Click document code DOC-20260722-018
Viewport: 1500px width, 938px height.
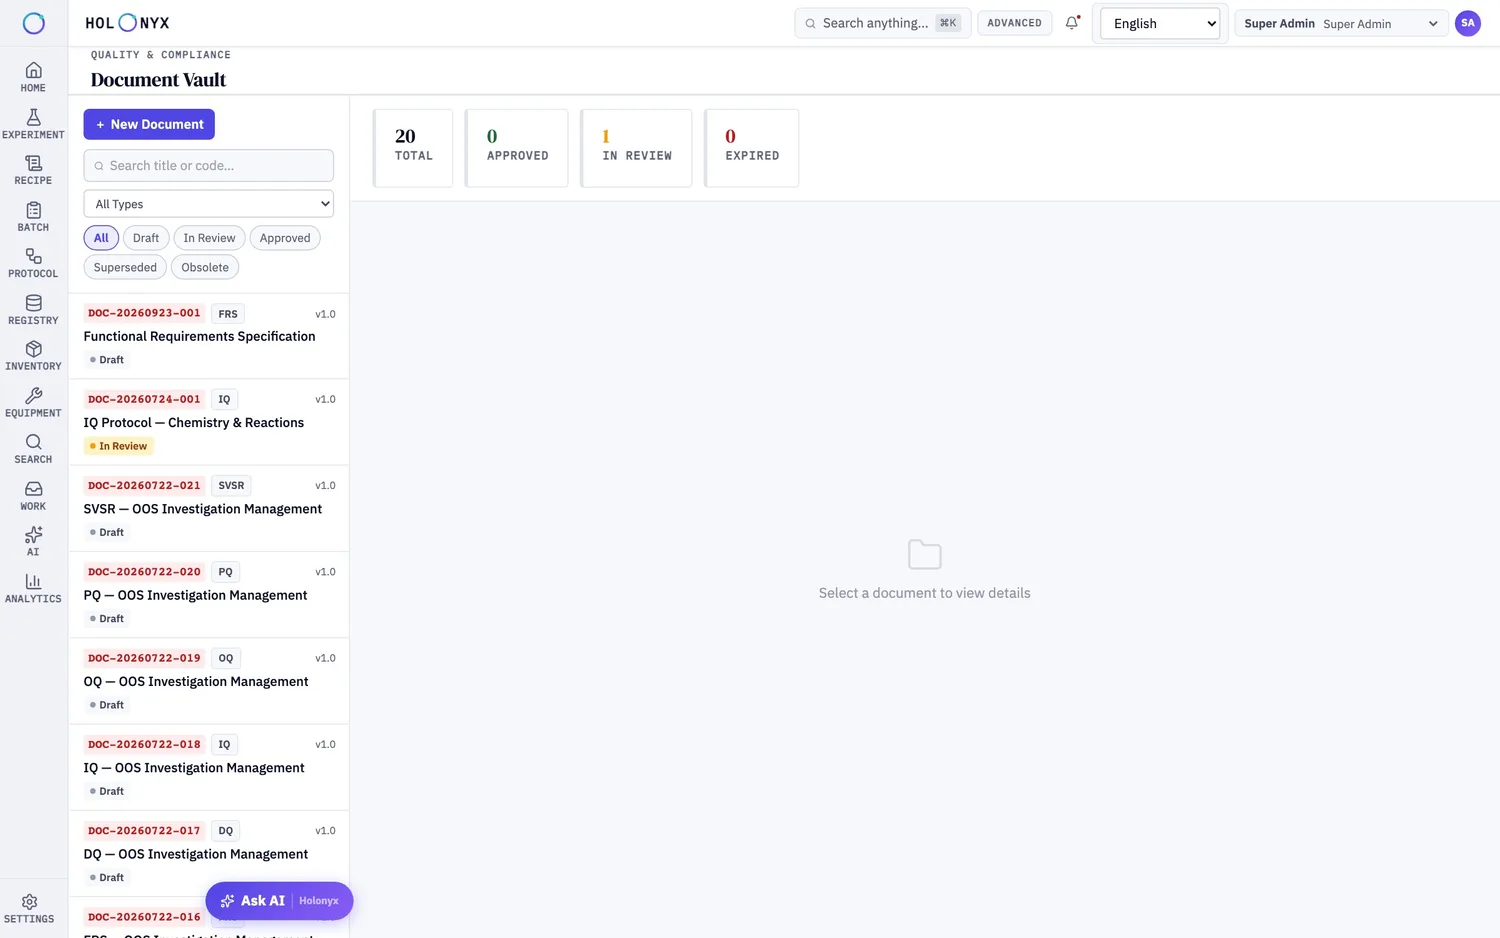pyautogui.click(x=144, y=744)
